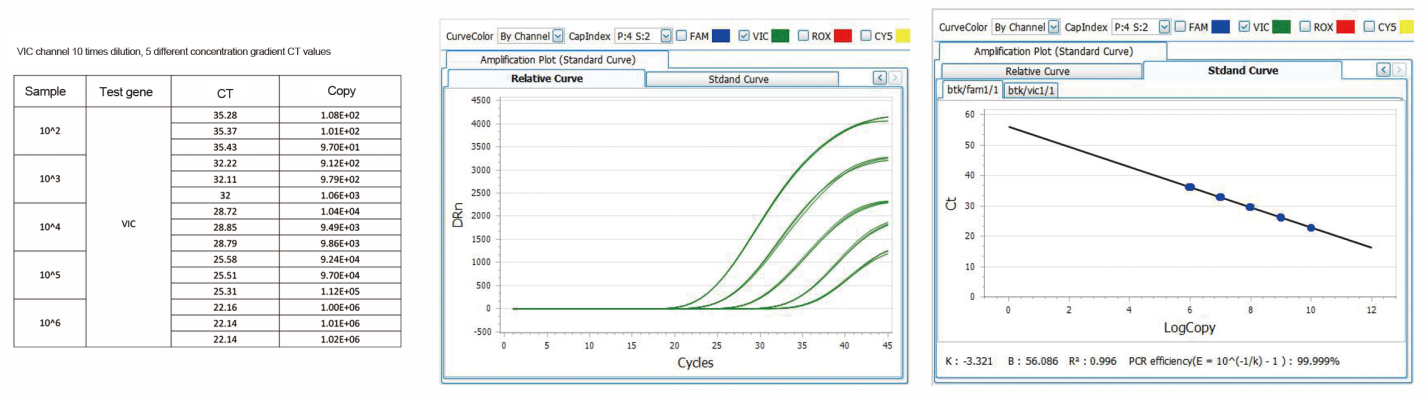Select the data point at LogCopy 10 on the standard curve

pos(1311,228)
